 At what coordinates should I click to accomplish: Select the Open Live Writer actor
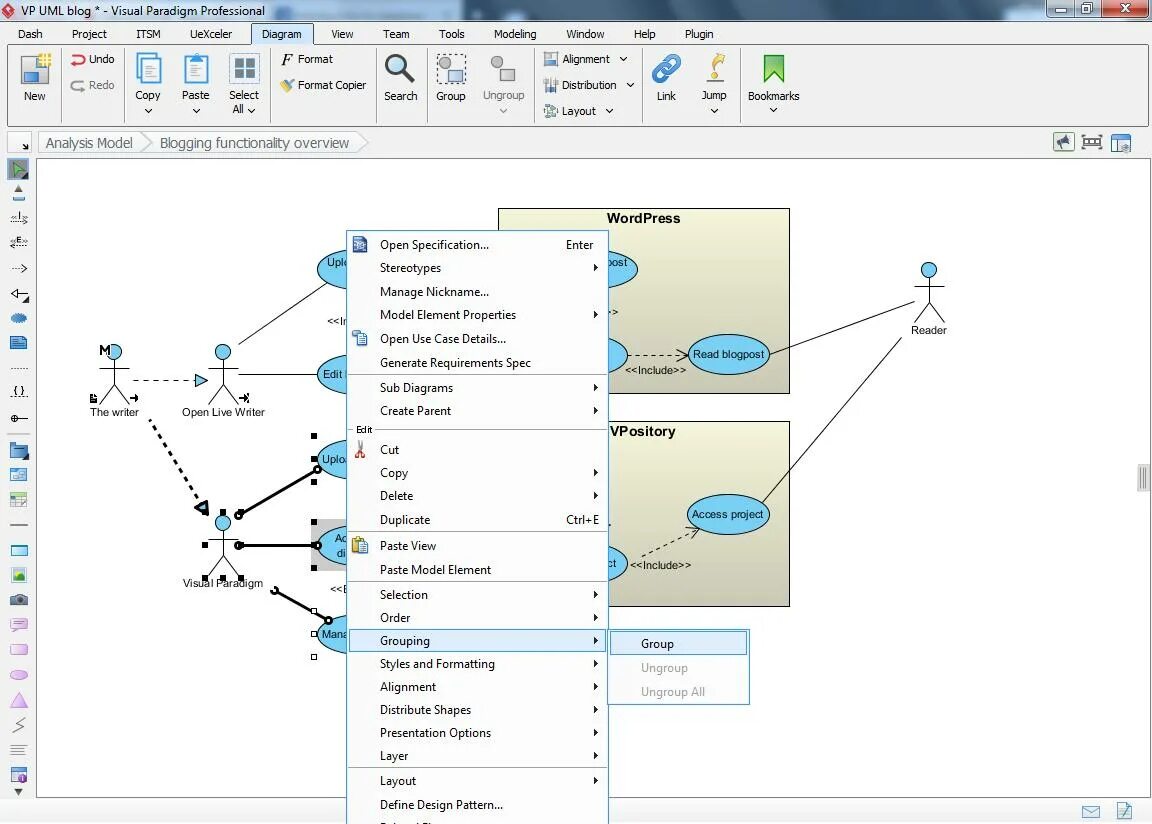(x=223, y=381)
